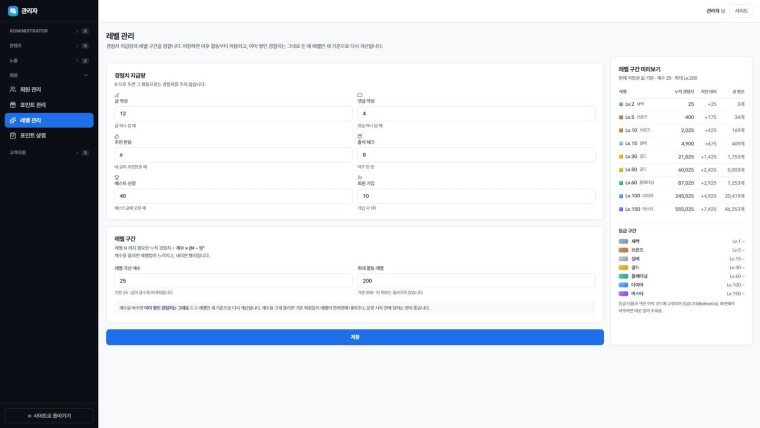Expand the ADMINISTRATOR sidebar section
Image resolution: width=760 pixels, height=428 pixels.
click(49, 31)
